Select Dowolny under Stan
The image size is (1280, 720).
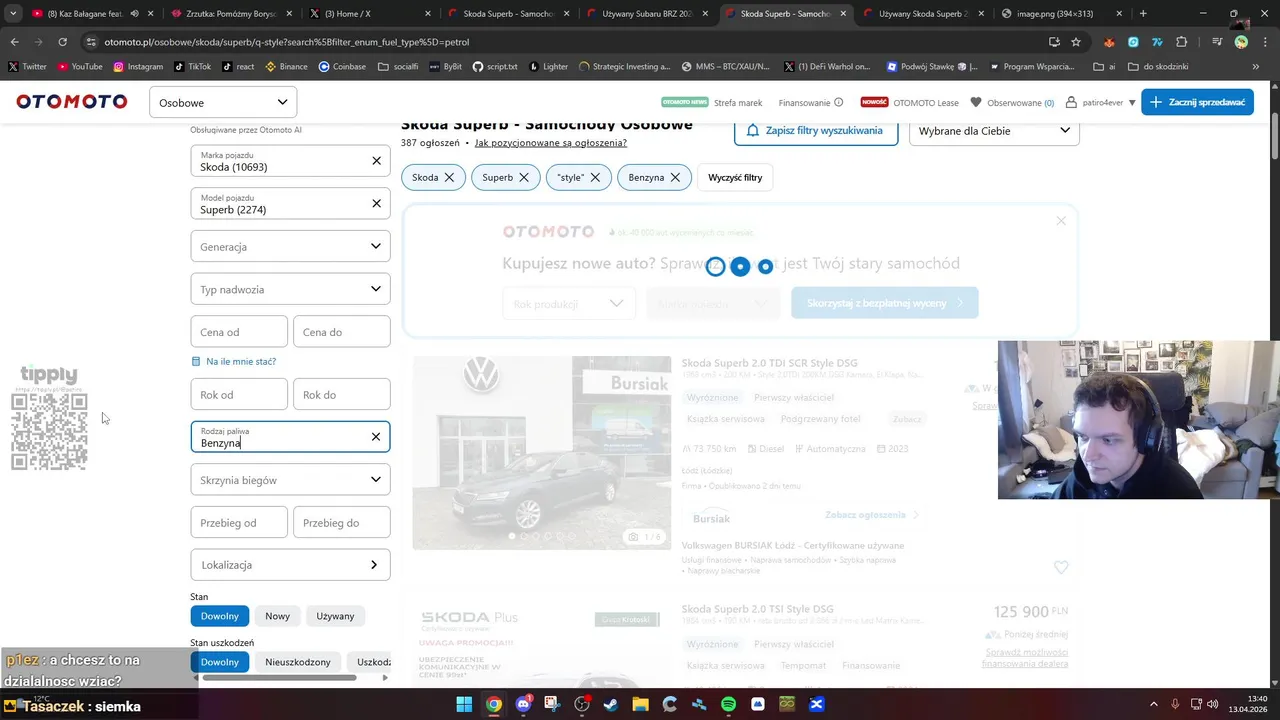(220, 616)
